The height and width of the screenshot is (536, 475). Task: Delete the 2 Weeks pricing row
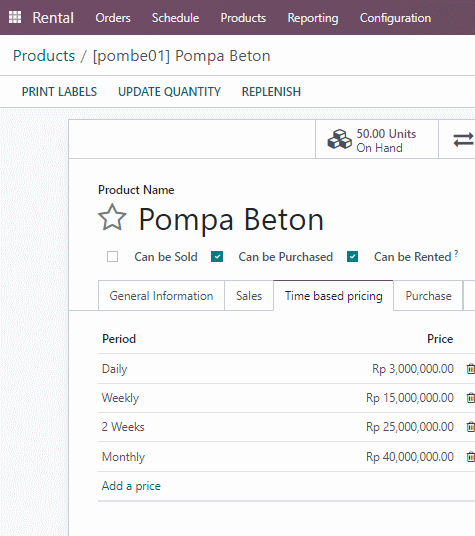470,427
